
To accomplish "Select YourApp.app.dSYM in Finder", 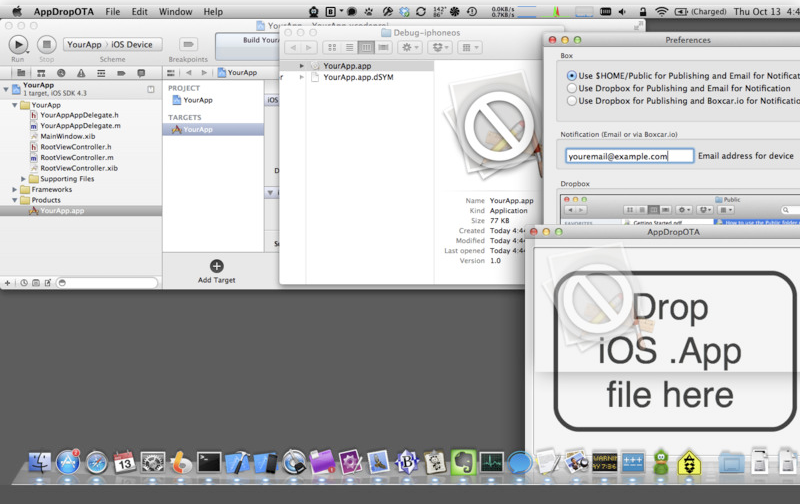I will (x=358, y=77).
